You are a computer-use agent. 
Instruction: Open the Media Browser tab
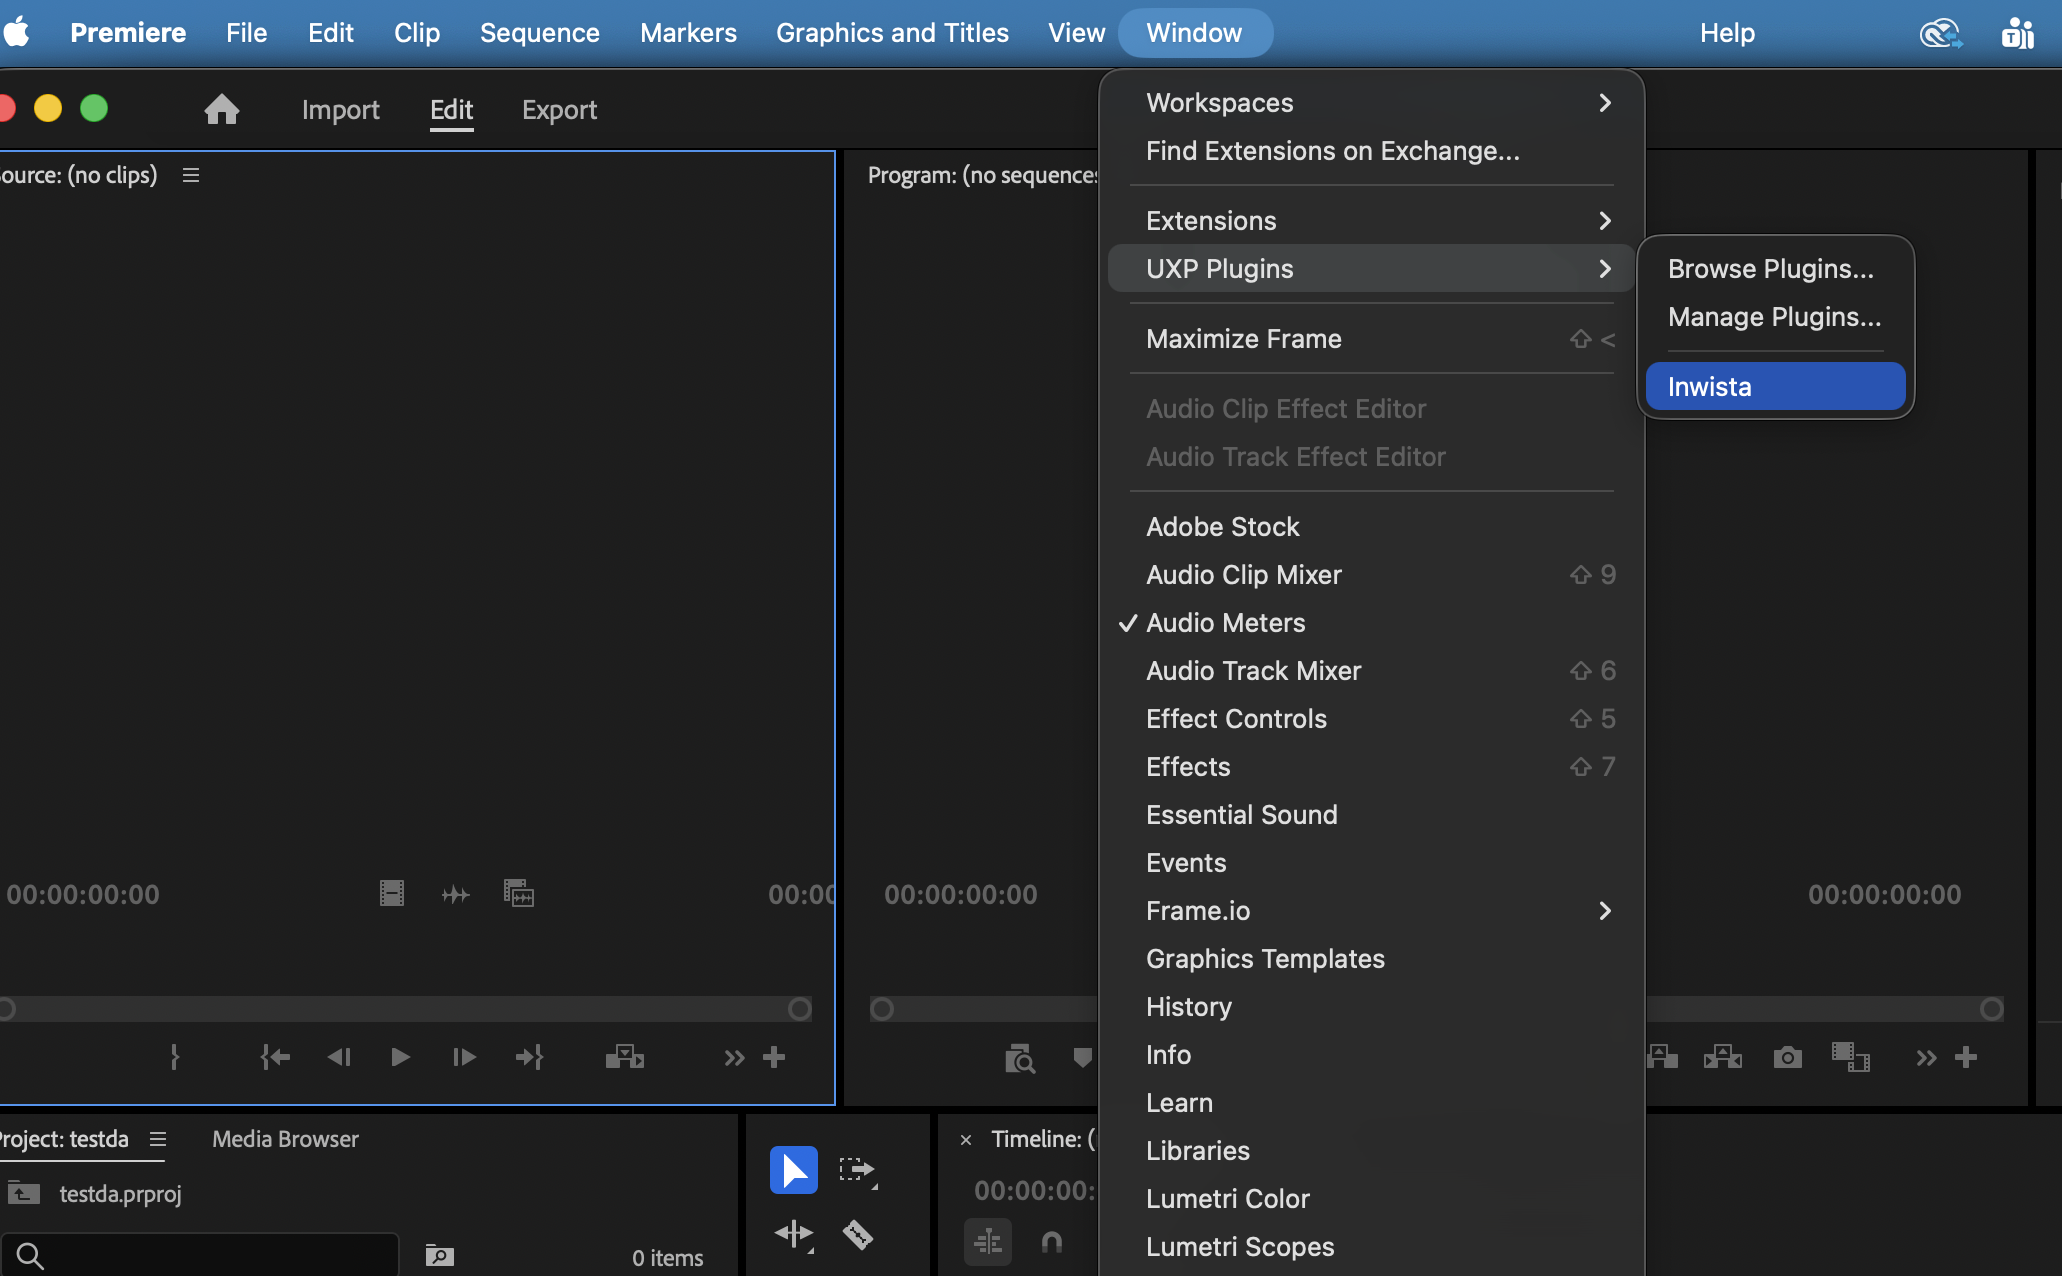coord(285,1139)
